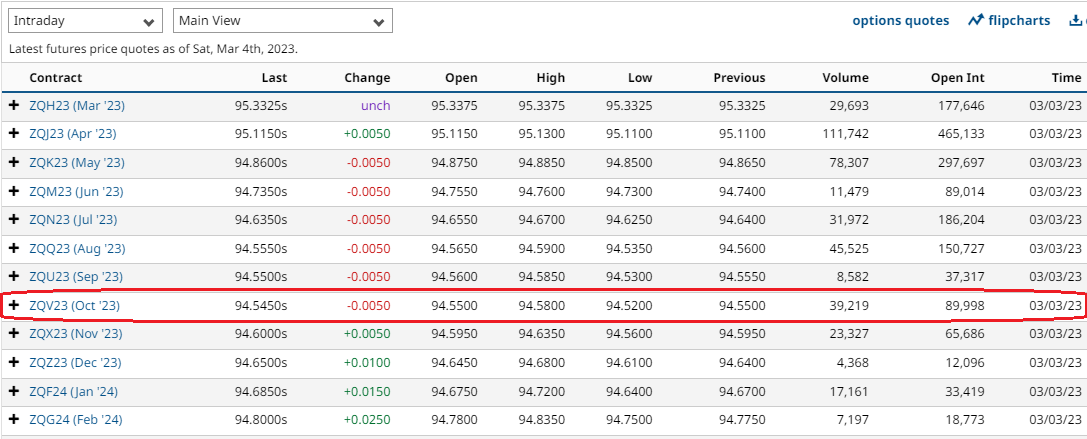Open the Intraday dropdown
Image resolution: width=1087 pixels, height=439 pixels.
[85, 21]
